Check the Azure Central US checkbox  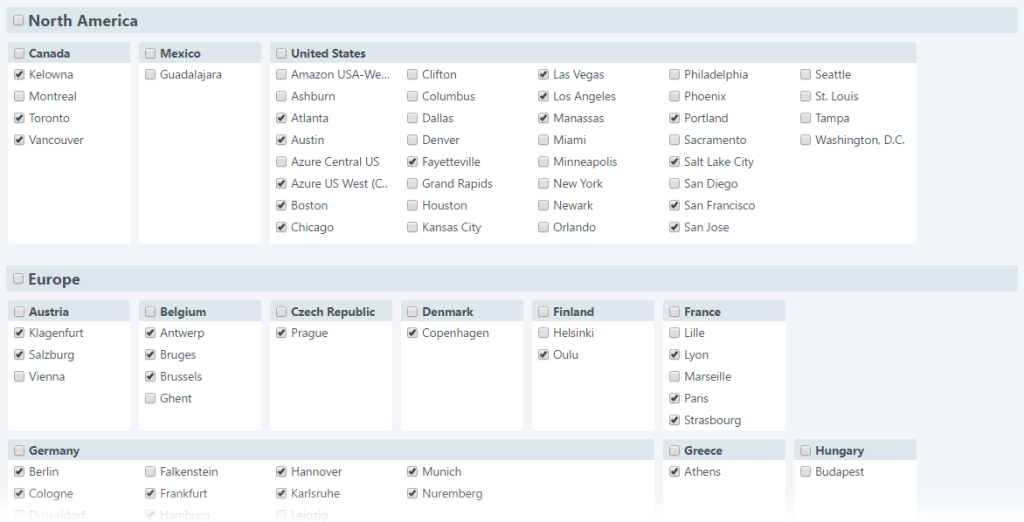pyautogui.click(x=281, y=161)
